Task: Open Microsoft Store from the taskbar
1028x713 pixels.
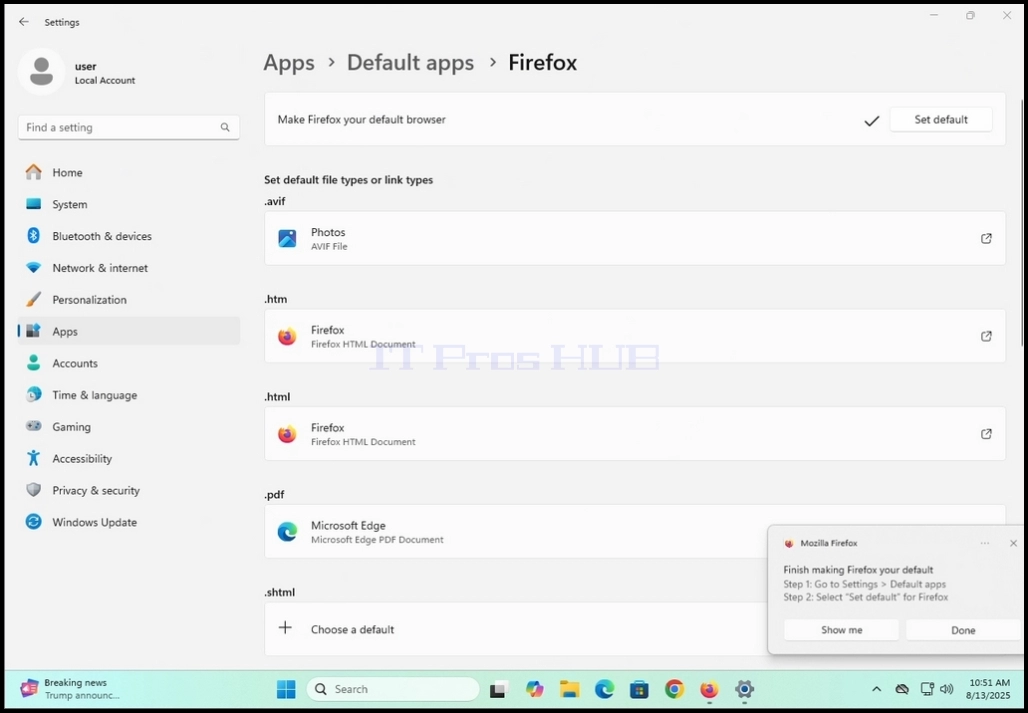Action: 639,689
